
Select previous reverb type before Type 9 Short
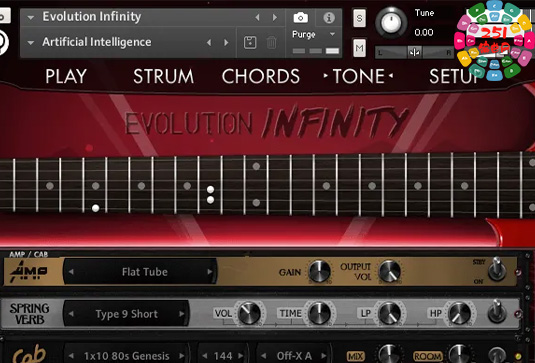click(71, 314)
